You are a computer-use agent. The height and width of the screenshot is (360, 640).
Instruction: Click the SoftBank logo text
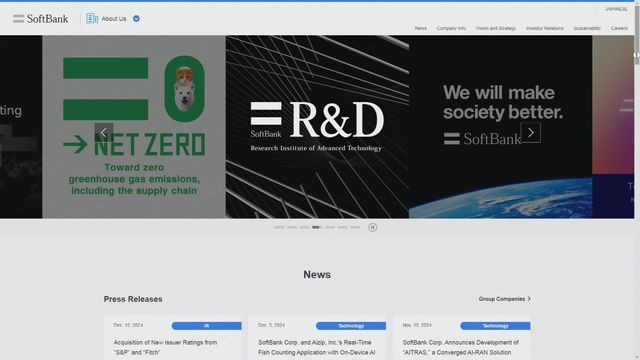47,19
